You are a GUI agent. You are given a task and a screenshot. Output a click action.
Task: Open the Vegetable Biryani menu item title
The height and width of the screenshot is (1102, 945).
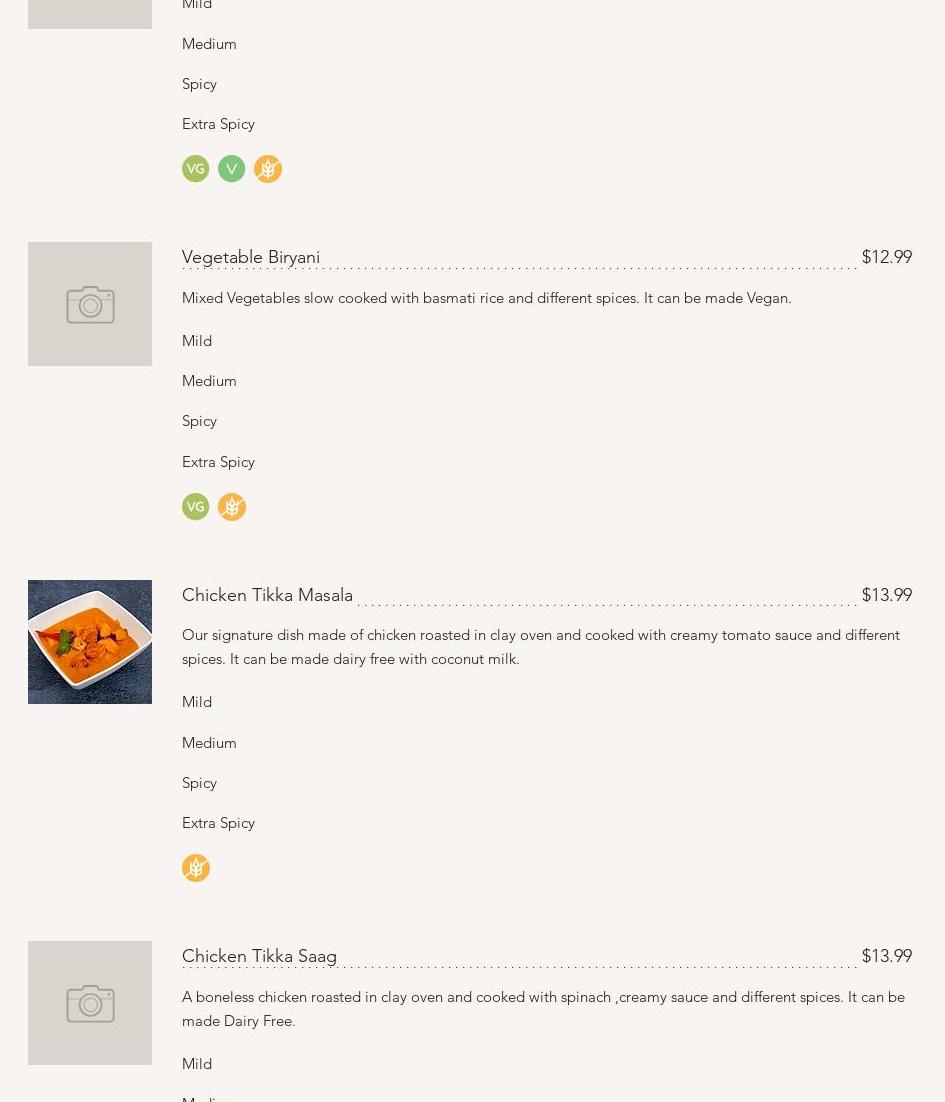pos(251,257)
